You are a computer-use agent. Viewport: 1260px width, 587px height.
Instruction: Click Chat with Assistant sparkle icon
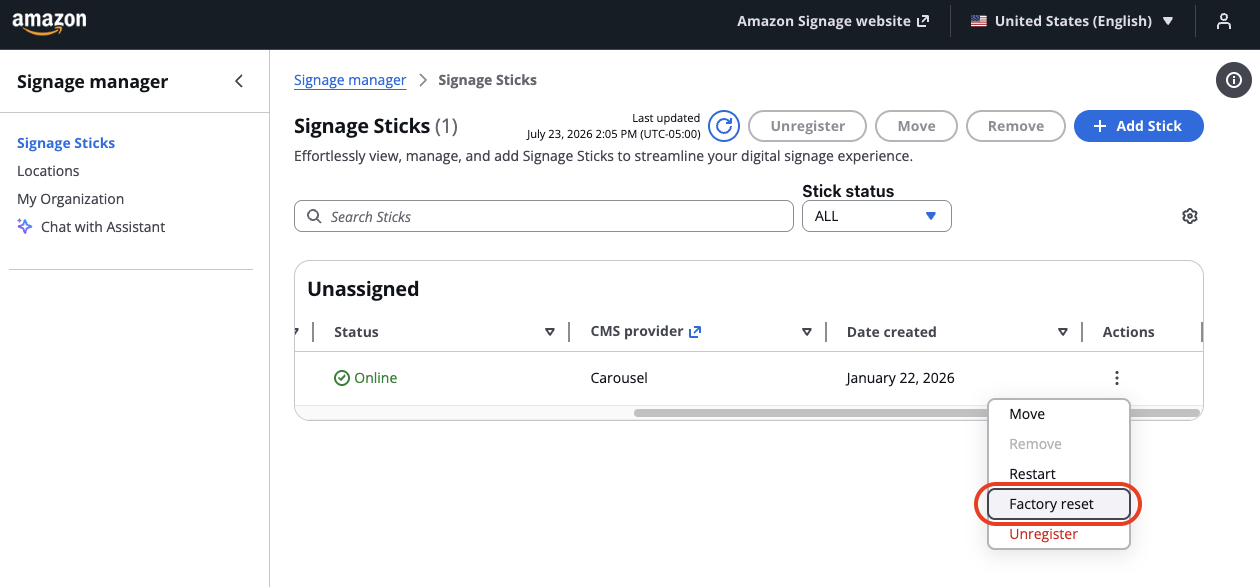[x=25, y=227]
